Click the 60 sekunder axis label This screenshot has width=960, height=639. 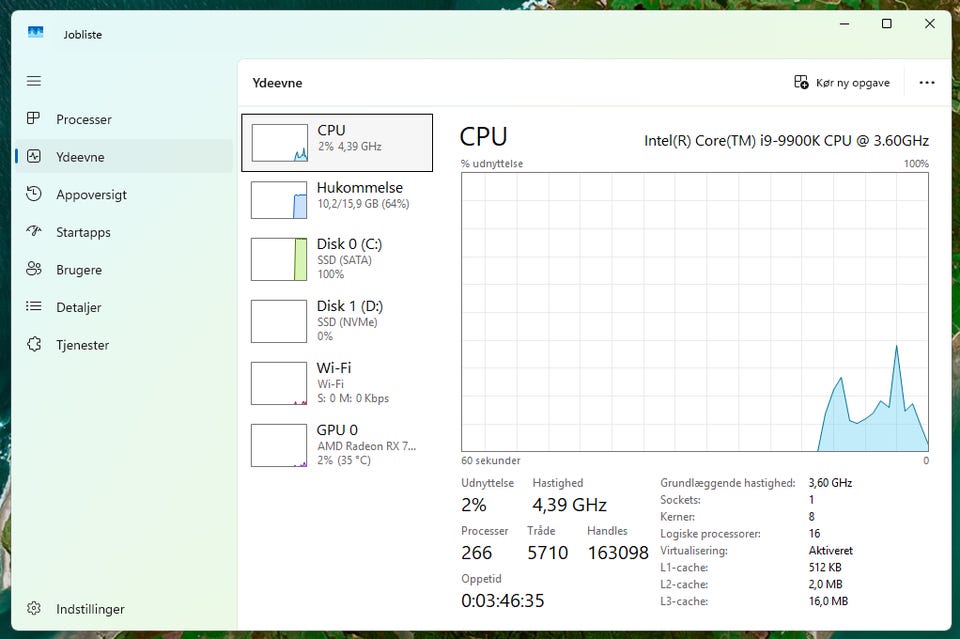(491, 460)
